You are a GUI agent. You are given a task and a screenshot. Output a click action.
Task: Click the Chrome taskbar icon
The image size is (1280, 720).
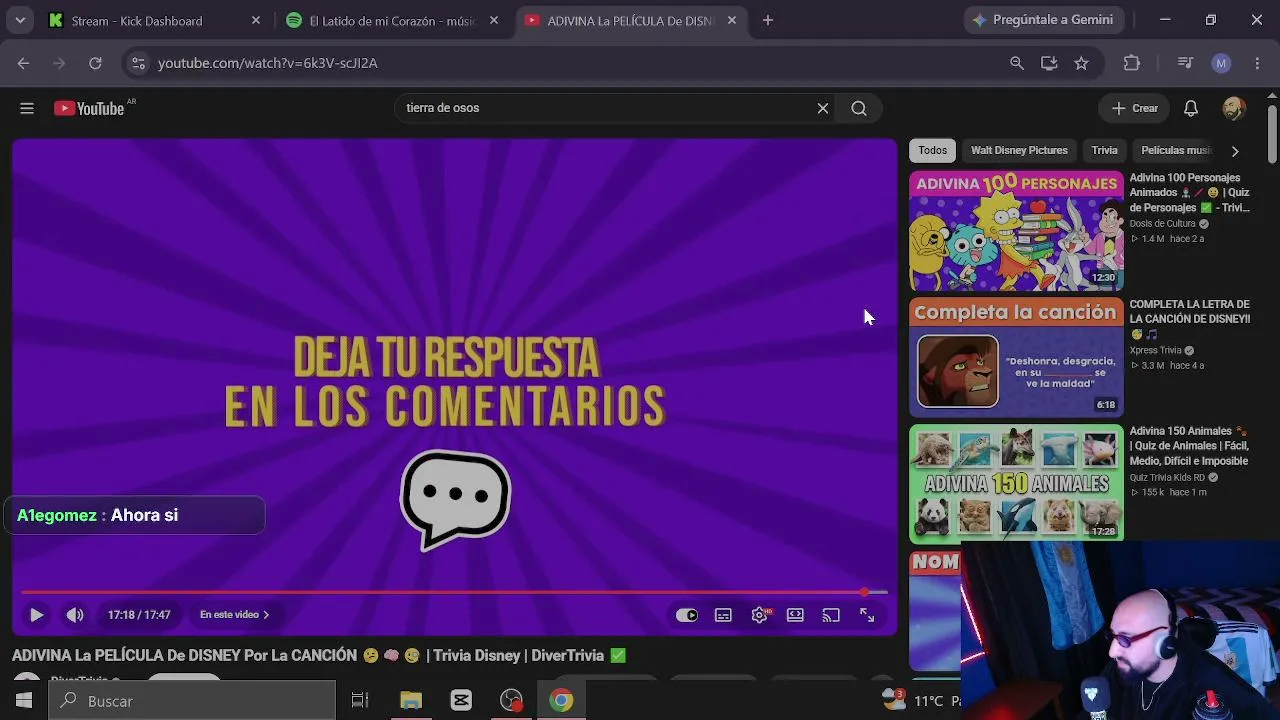pyautogui.click(x=561, y=701)
